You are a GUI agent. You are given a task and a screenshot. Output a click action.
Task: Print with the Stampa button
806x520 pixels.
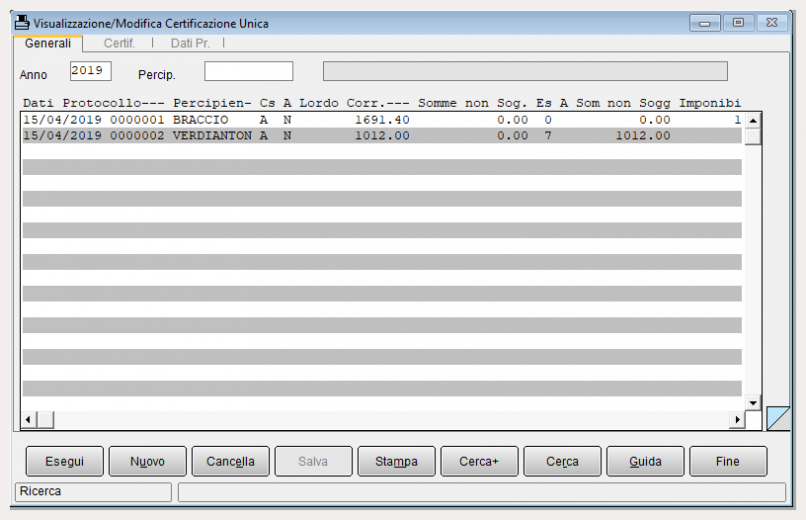coord(396,461)
